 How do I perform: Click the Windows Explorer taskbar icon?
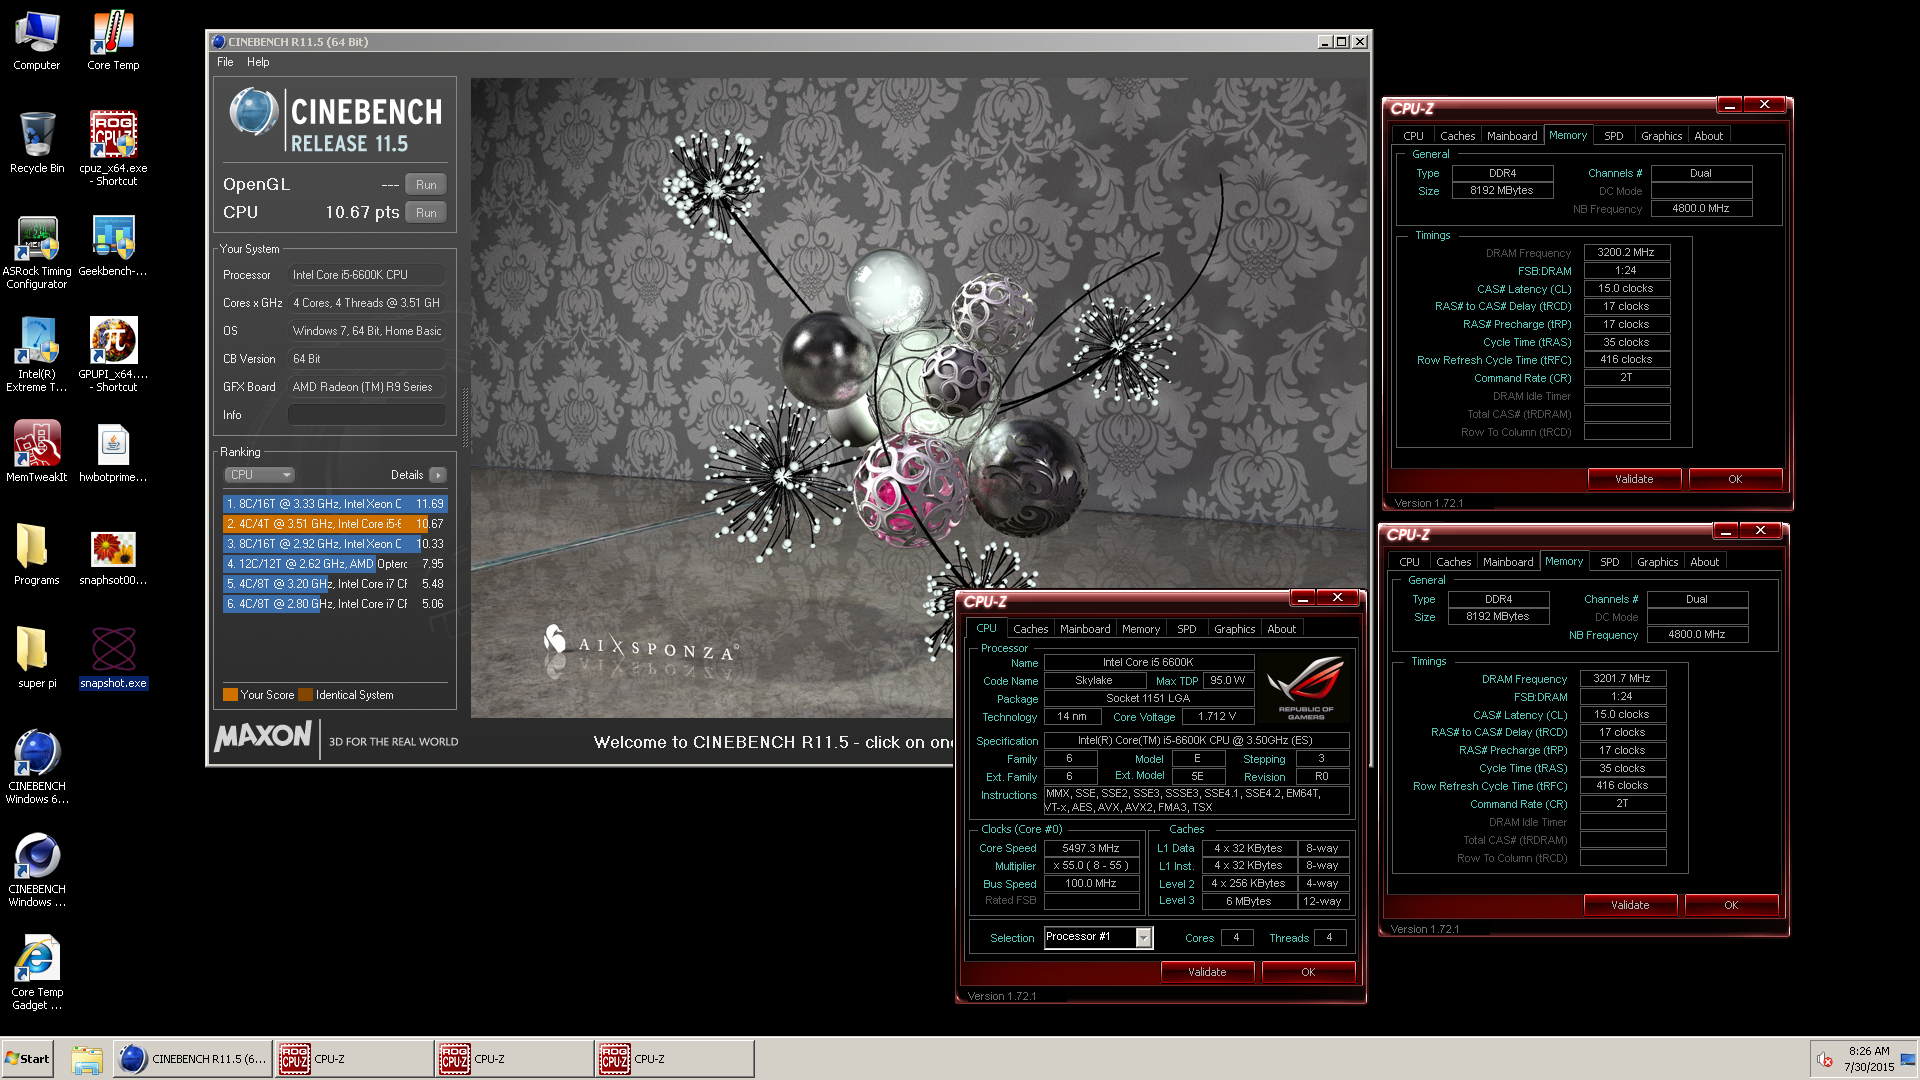87,1059
